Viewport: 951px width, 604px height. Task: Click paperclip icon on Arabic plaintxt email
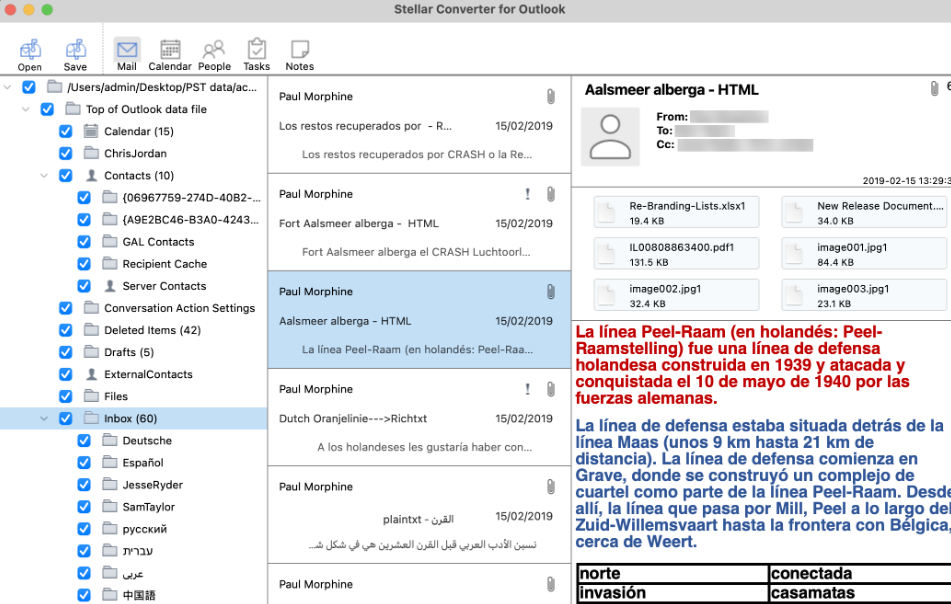point(550,487)
